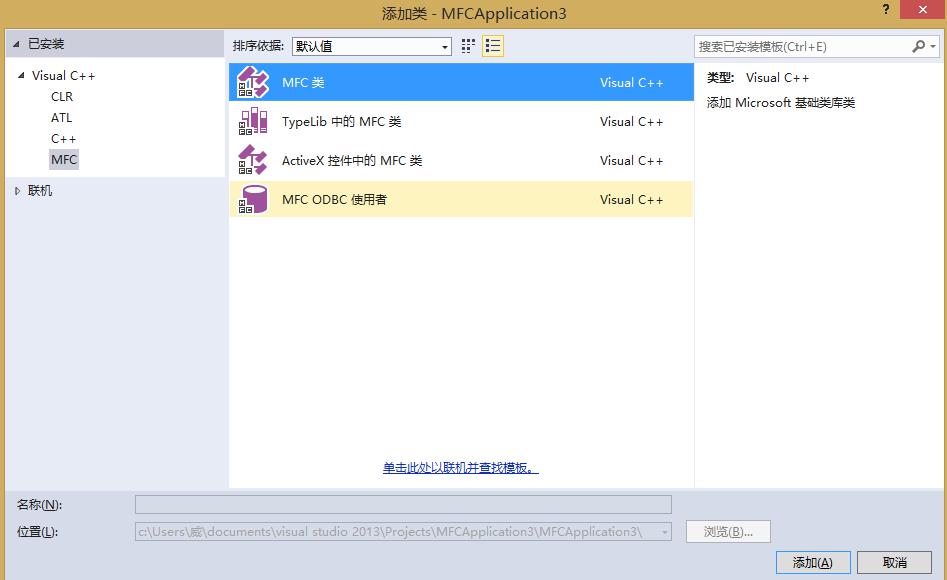Click the 名称(N) input field
The height and width of the screenshot is (580, 947).
(403, 504)
